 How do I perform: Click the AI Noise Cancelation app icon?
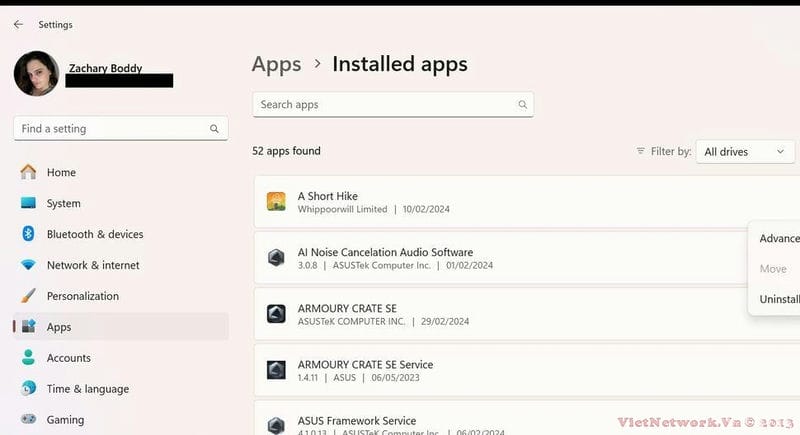pyautogui.click(x=276, y=258)
